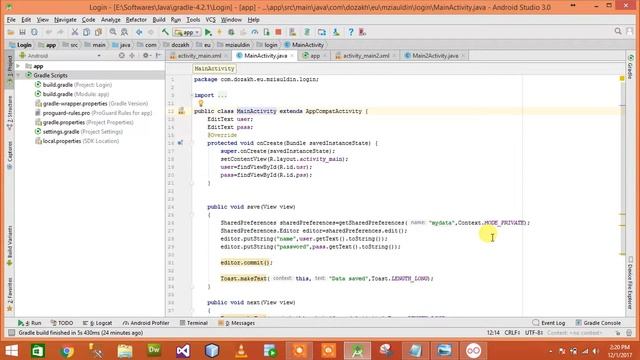The width and height of the screenshot is (640, 360).
Task: Toggle the 1: Project tool window
Action: [x=9, y=70]
